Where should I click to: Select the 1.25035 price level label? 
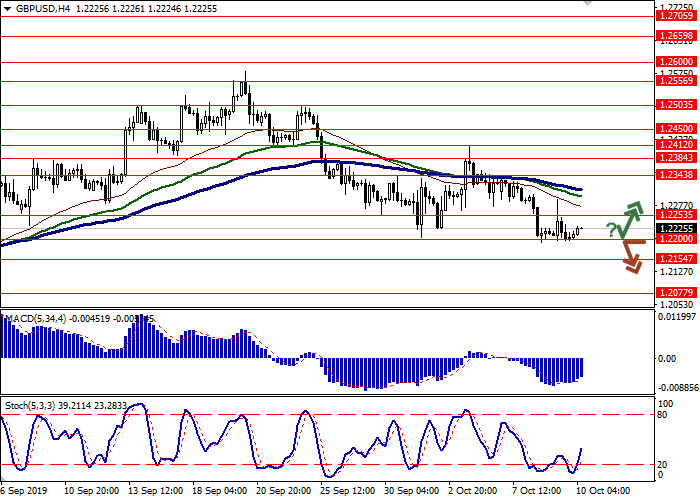click(x=676, y=105)
